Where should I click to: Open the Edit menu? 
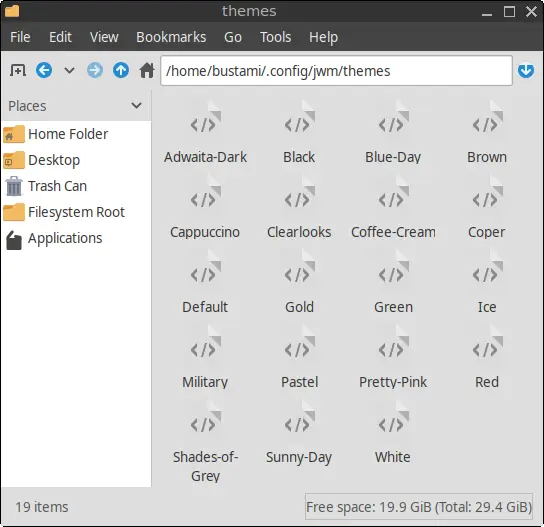60,37
